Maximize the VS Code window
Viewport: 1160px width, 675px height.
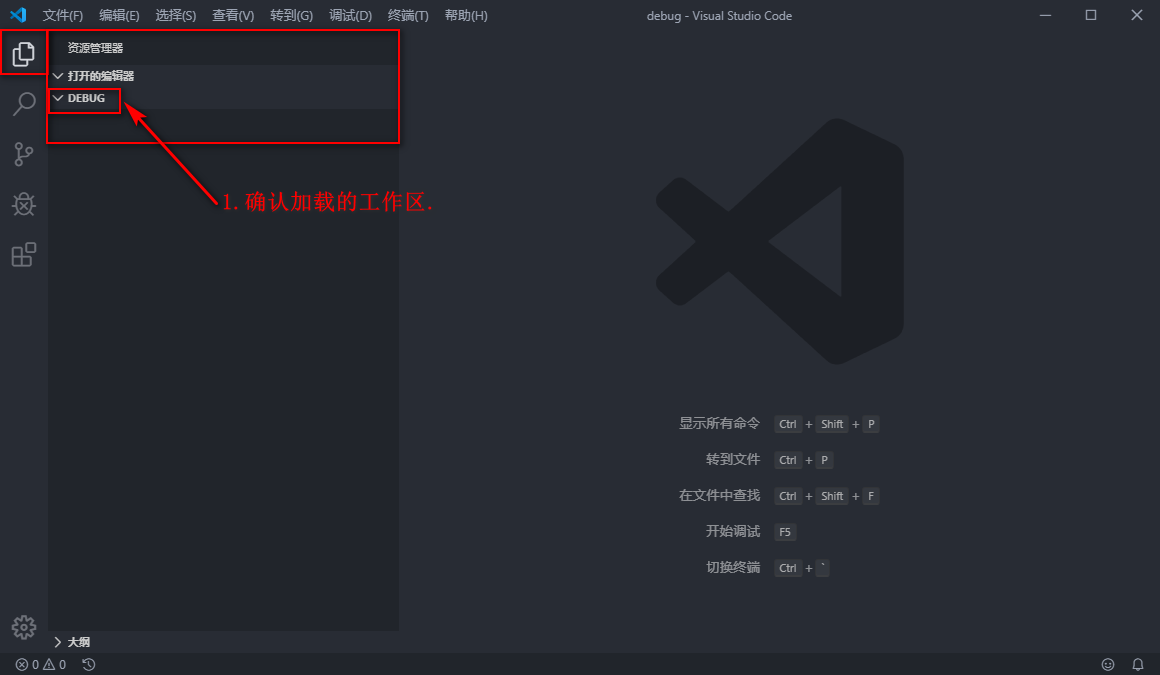point(1090,15)
